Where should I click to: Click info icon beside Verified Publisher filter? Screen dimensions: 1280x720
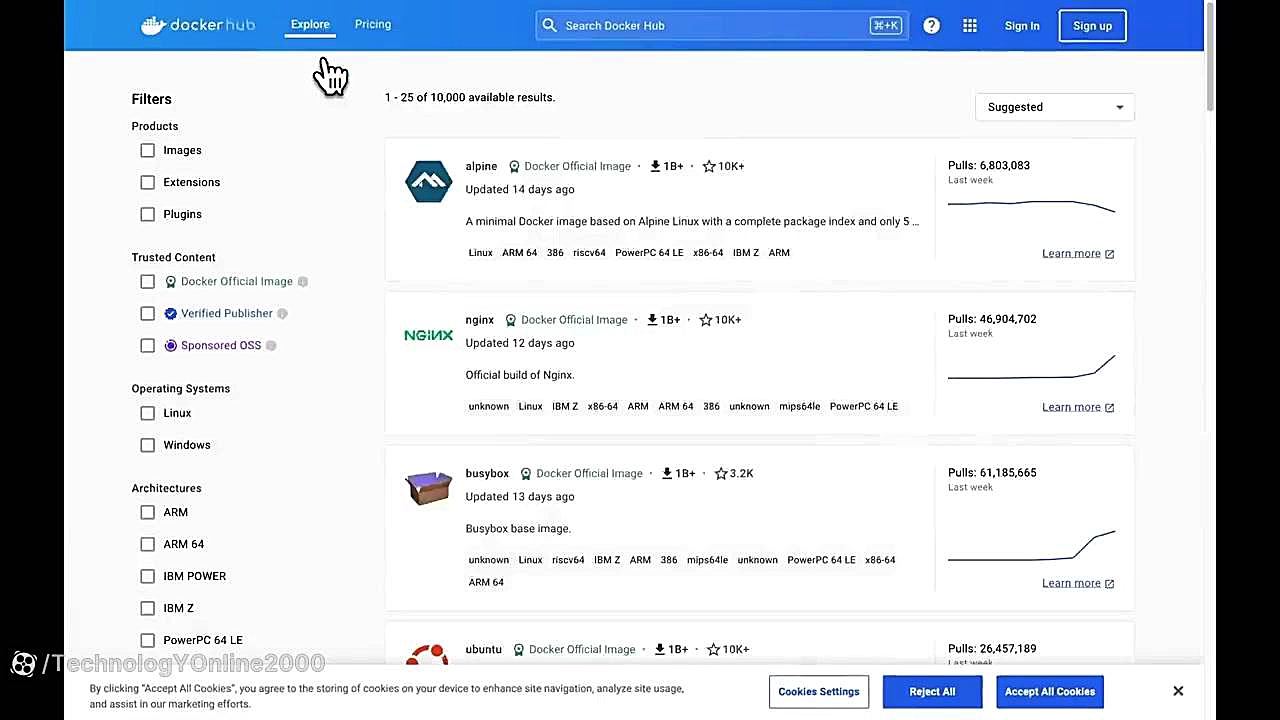pos(282,314)
